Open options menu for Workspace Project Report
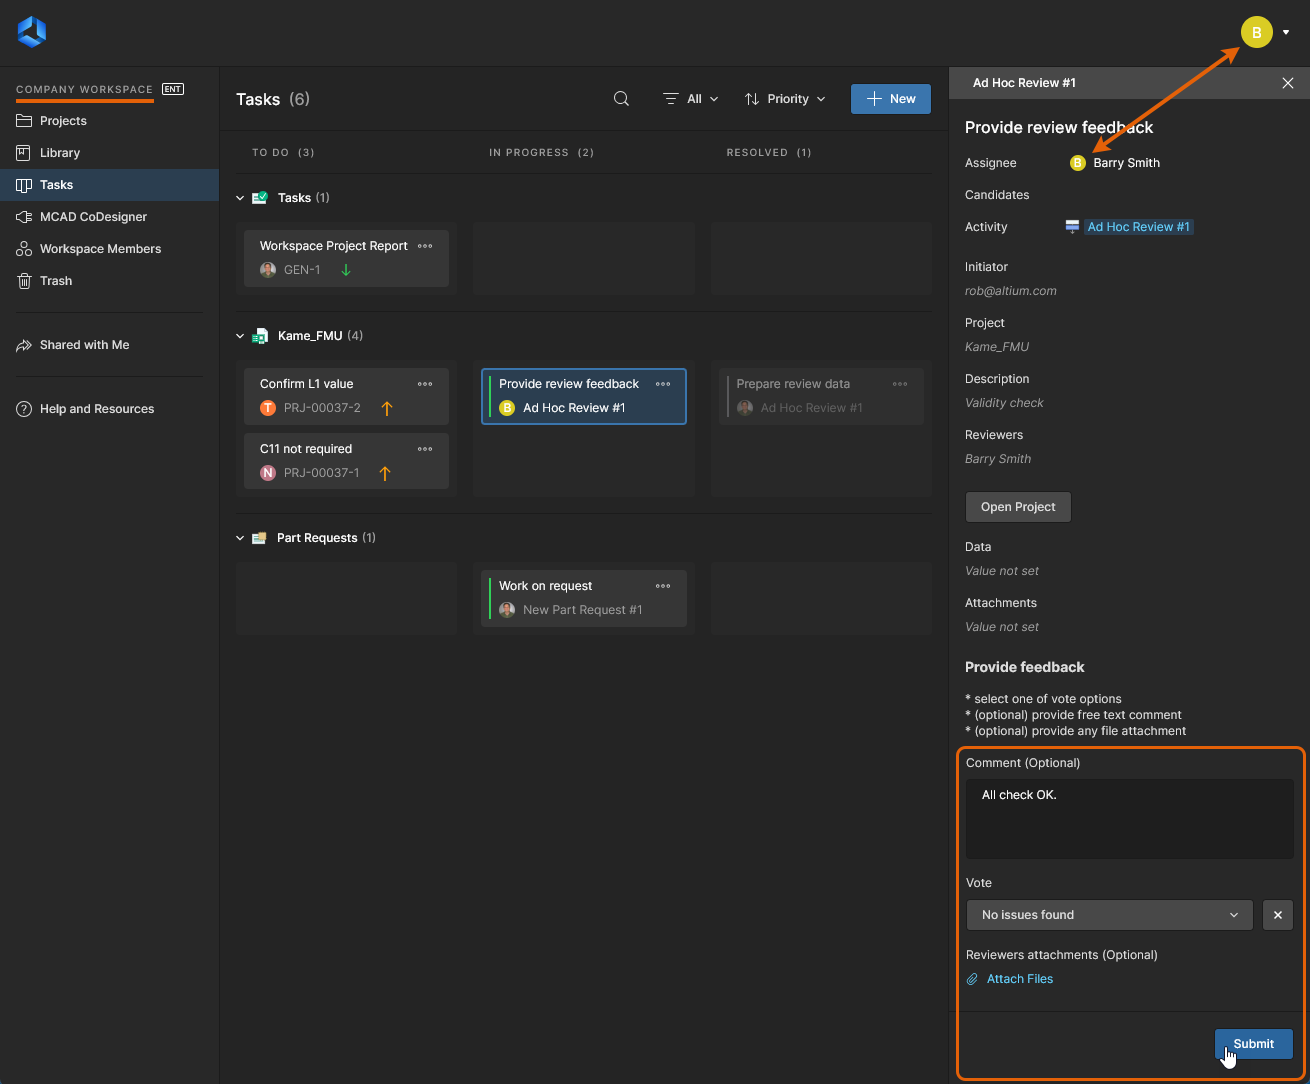The width and height of the screenshot is (1310, 1084). (425, 246)
